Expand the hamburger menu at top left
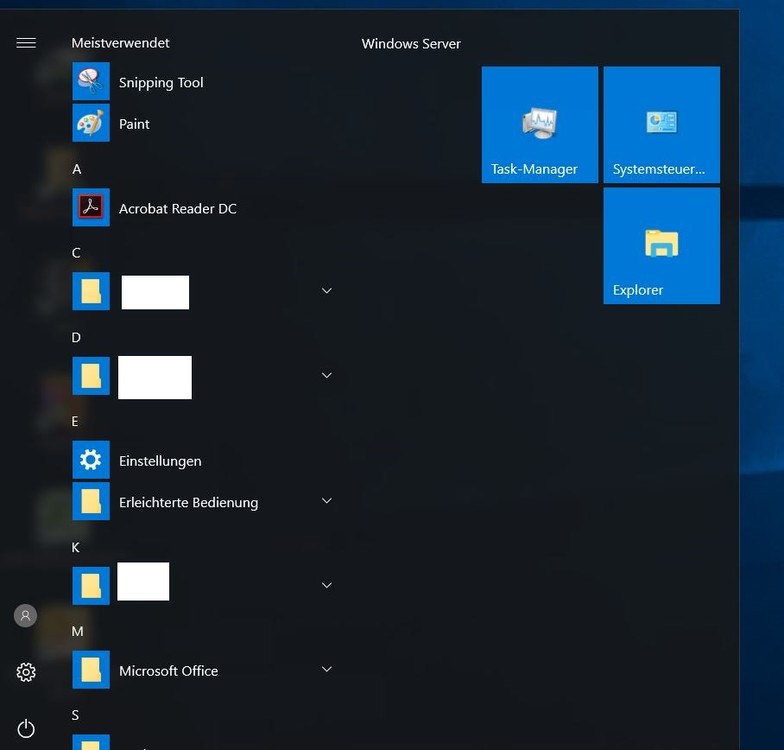The image size is (784, 750). click(26, 43)
